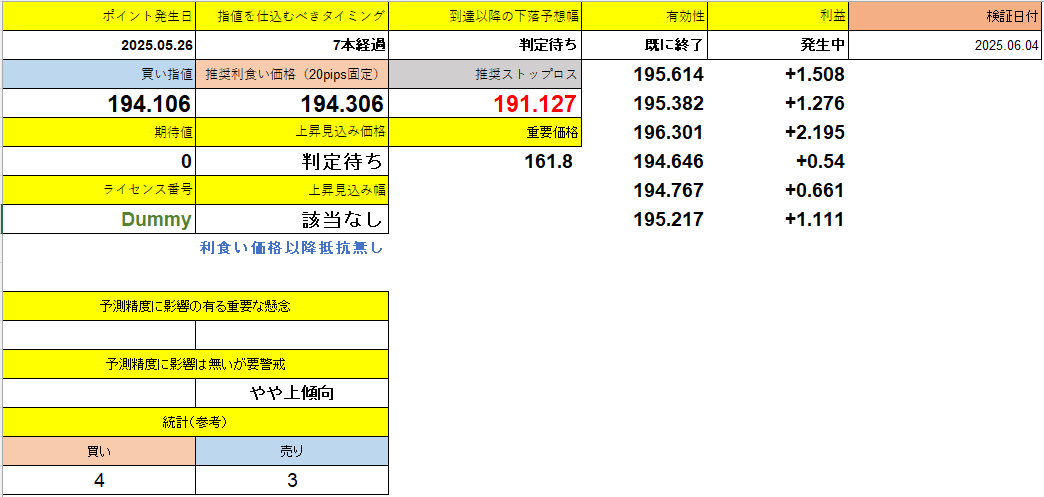The height and width of the screenshot is (497, 1044).
Task: Click the 判定待ち cell under 下落予想幅
Action: 485,45
